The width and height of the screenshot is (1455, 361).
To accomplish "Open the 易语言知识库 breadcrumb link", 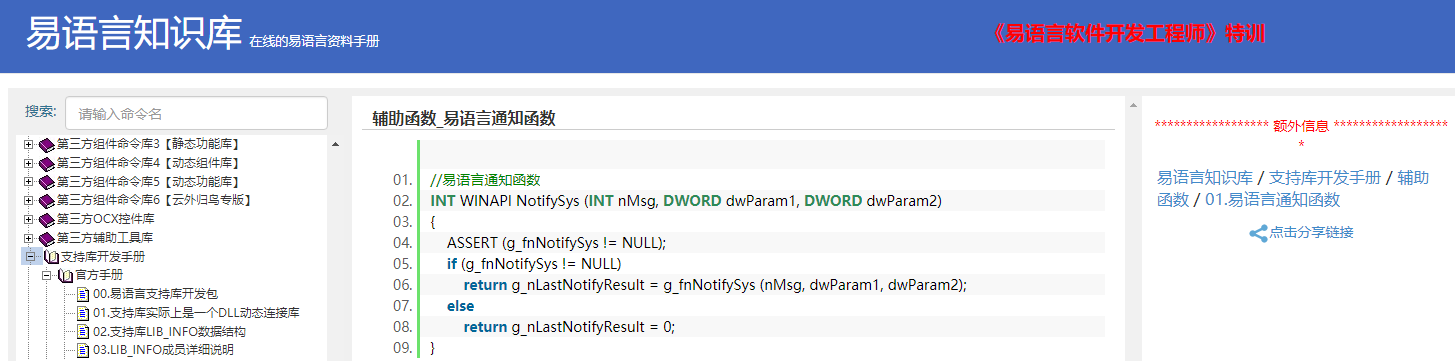I will 1205,178.
